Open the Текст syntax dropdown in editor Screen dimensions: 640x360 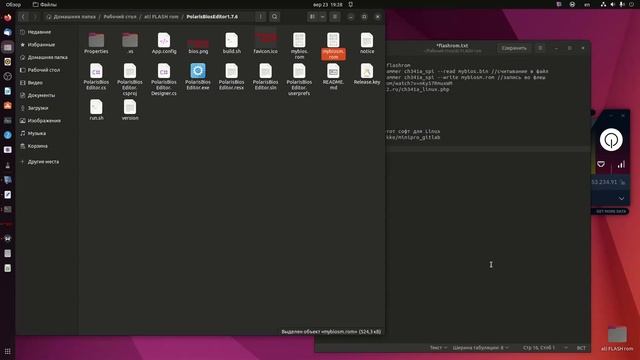tap(438, 348)
